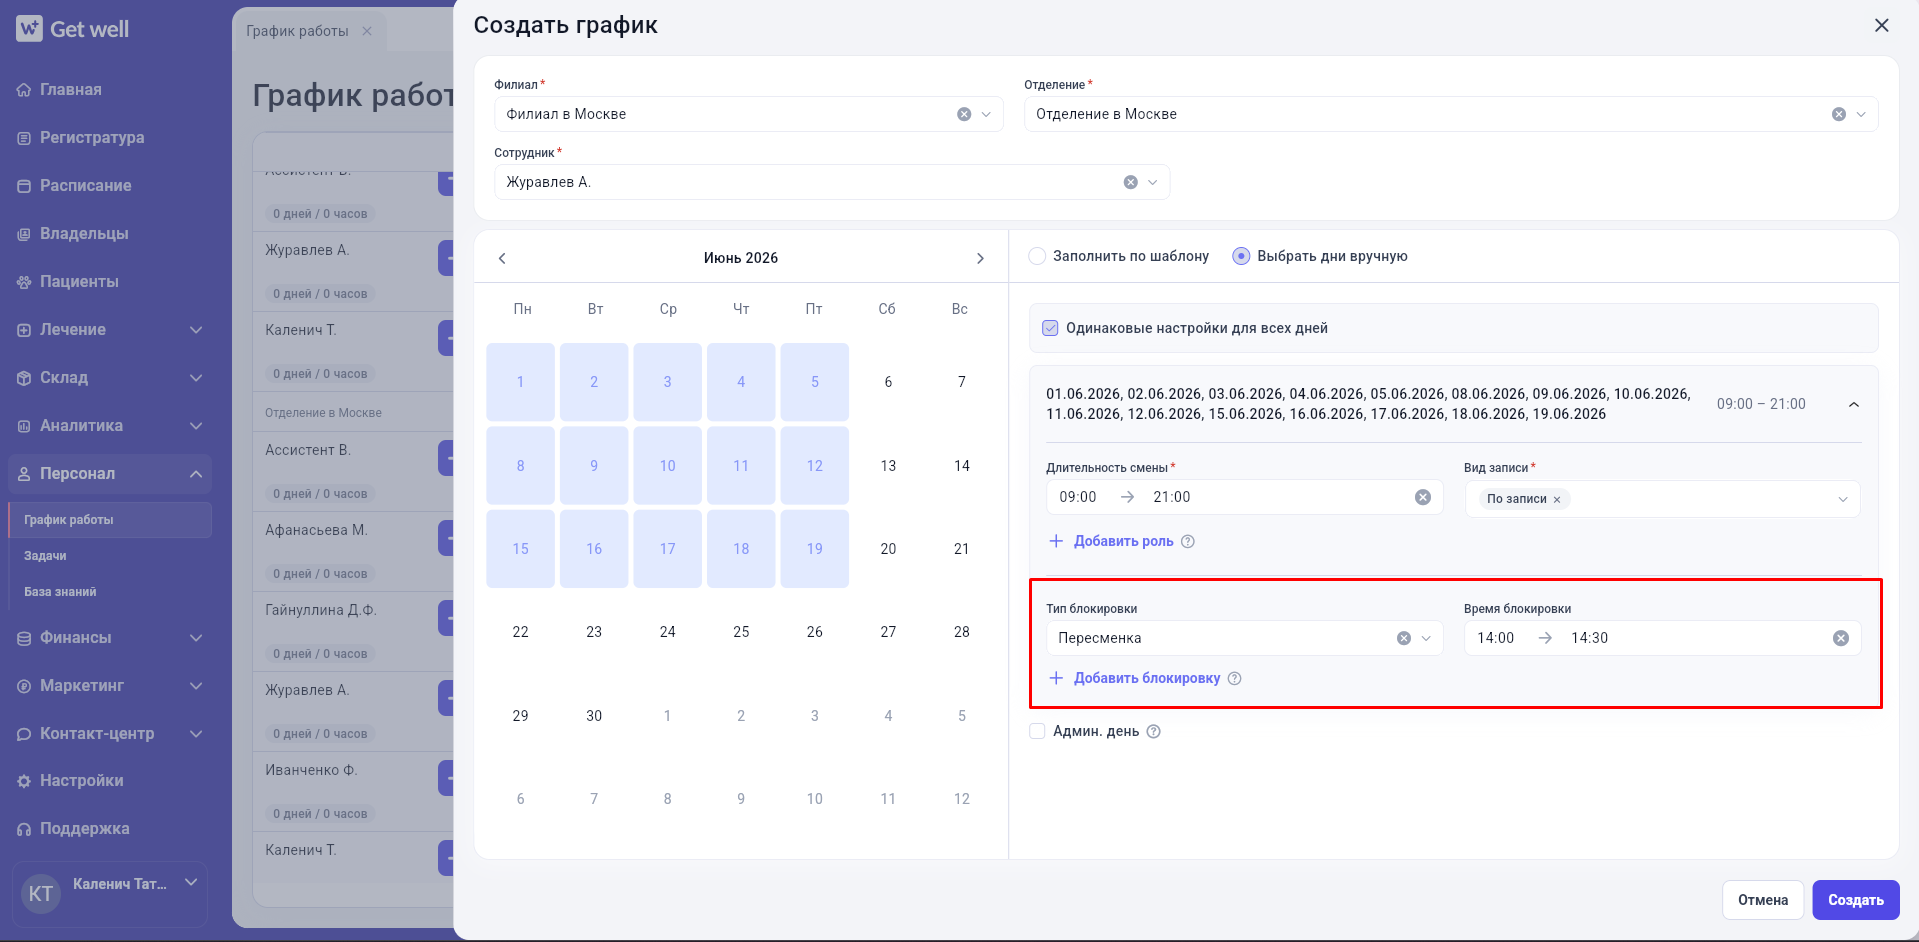This screenshot has width=1919, height=942.
Task: Click the shift start time 09:00 field
Action: coord(1078,497)
